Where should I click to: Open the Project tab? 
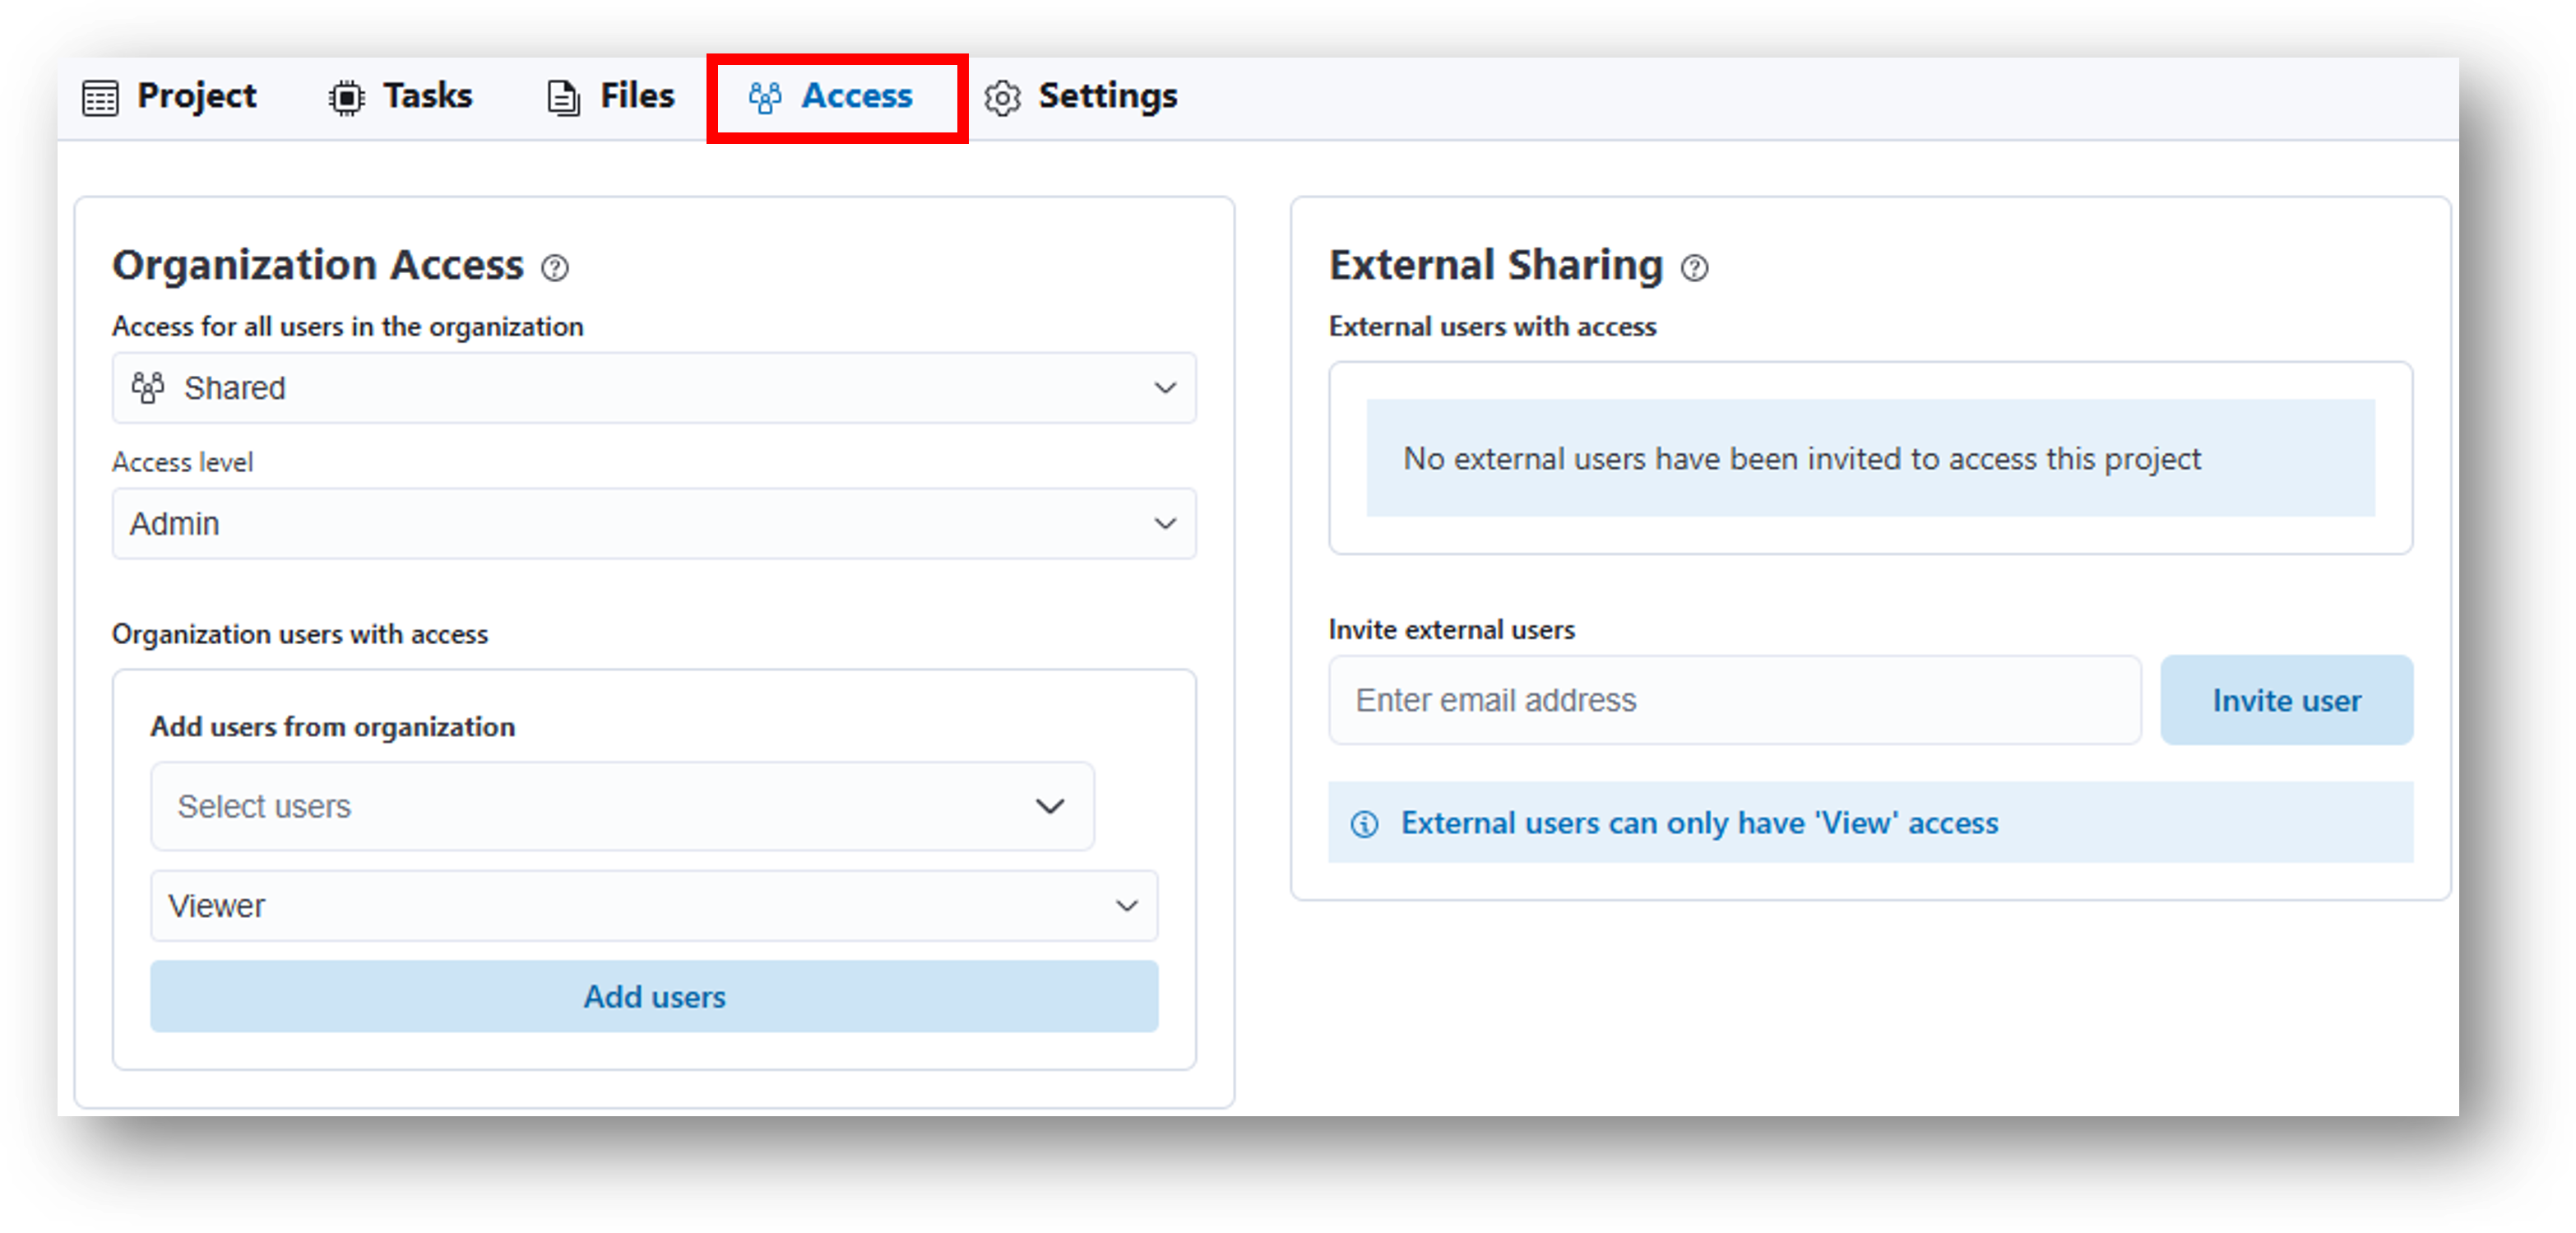pos(169,97)
